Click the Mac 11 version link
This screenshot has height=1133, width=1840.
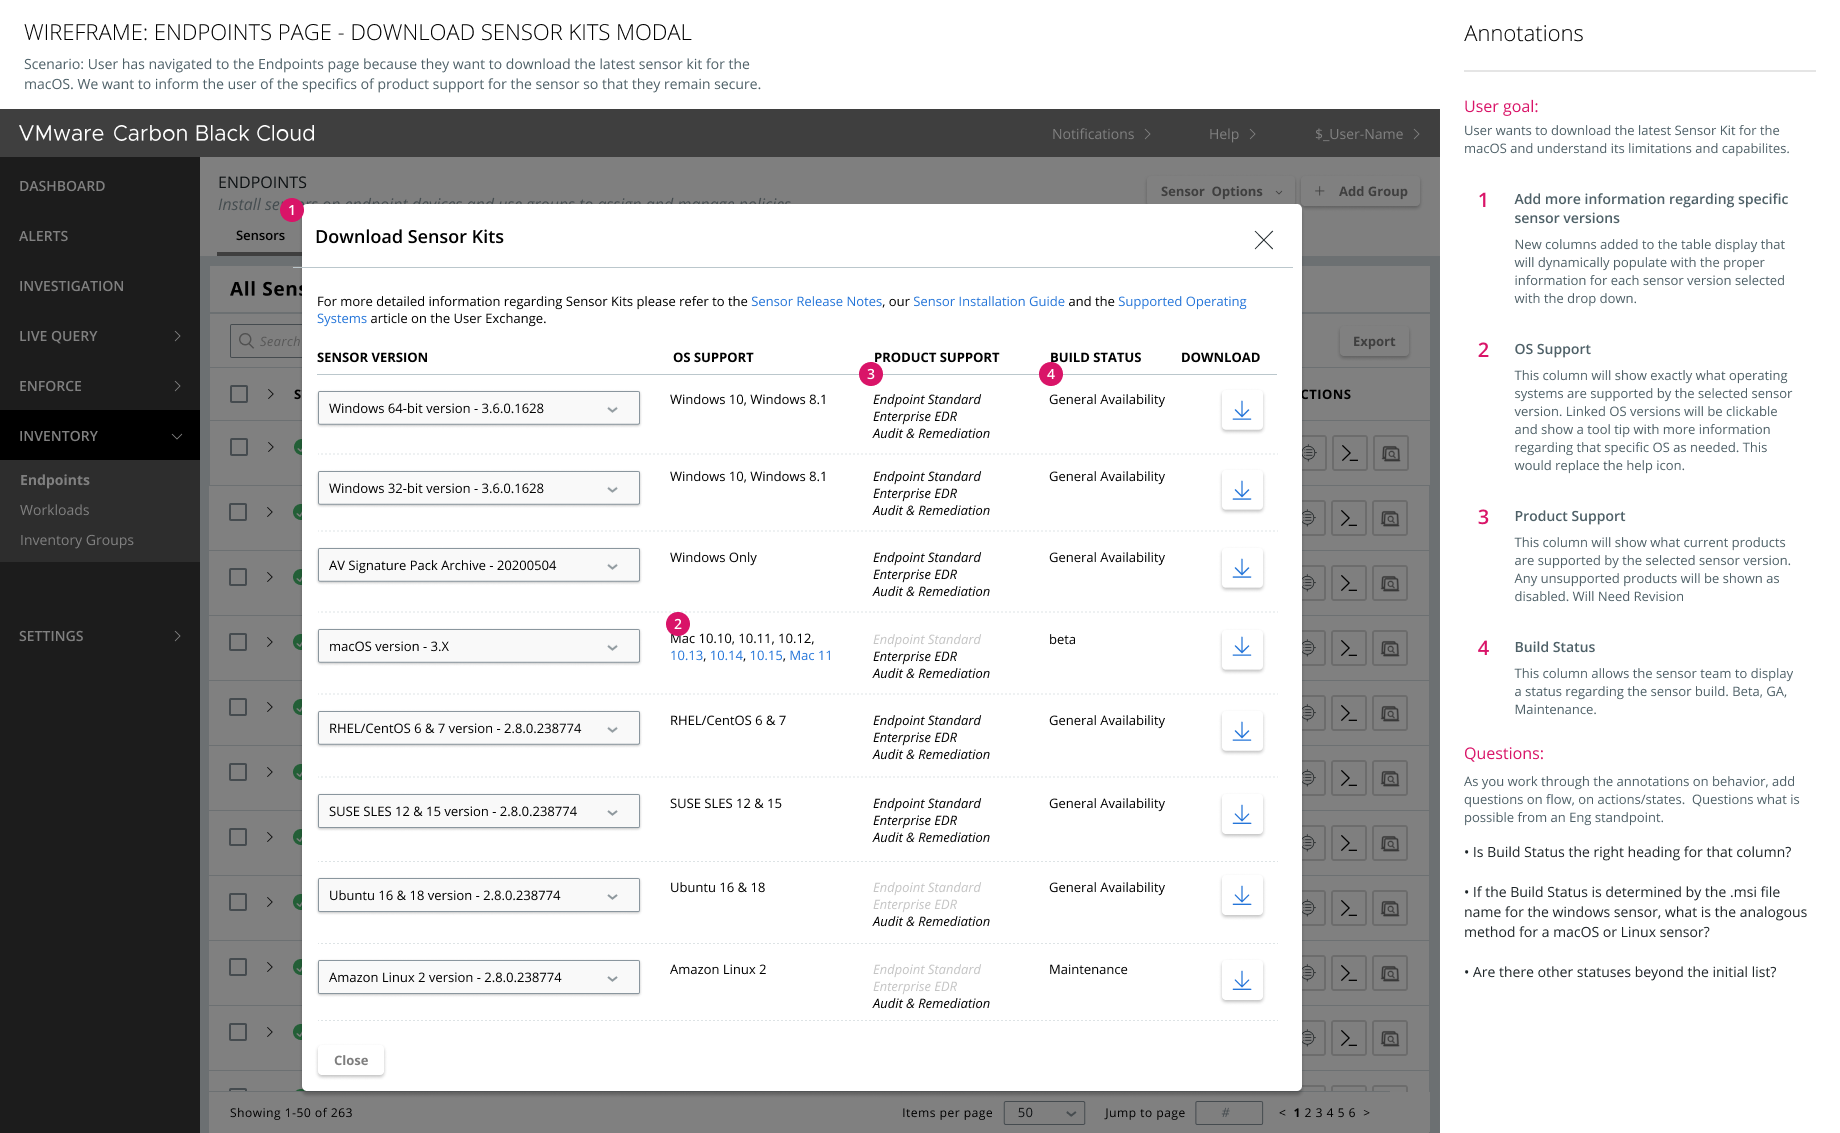pyautogui.click(x=810, y=655)
